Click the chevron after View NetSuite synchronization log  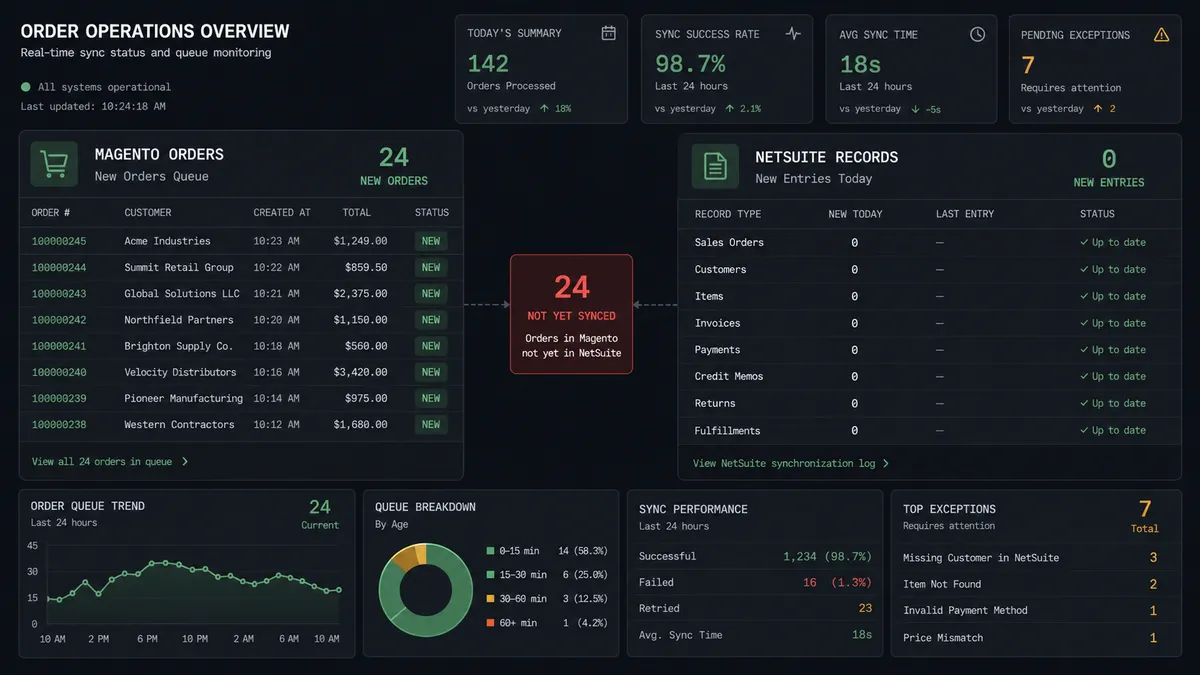coord(885,464)
